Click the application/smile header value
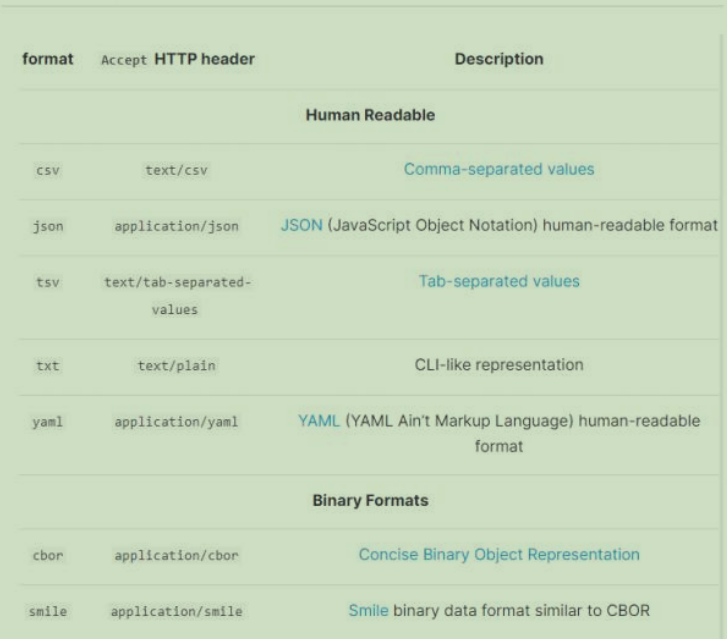 point(176,611)
